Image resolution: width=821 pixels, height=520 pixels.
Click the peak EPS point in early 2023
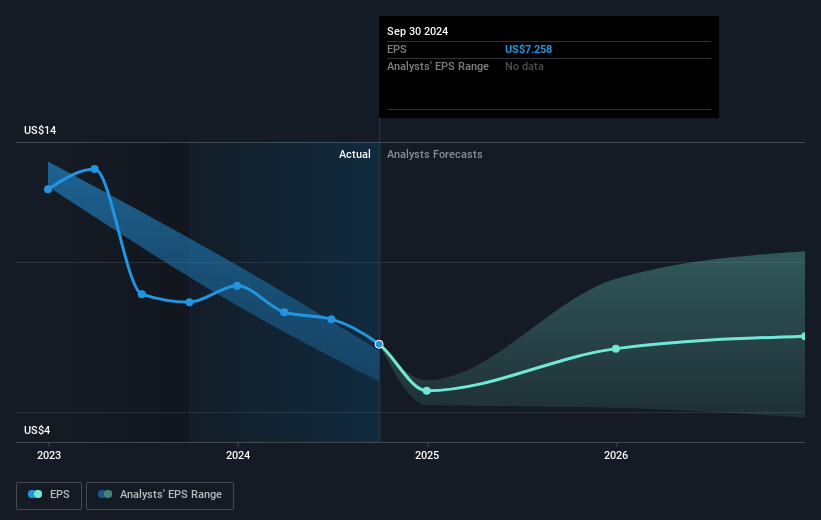point(95,169)
